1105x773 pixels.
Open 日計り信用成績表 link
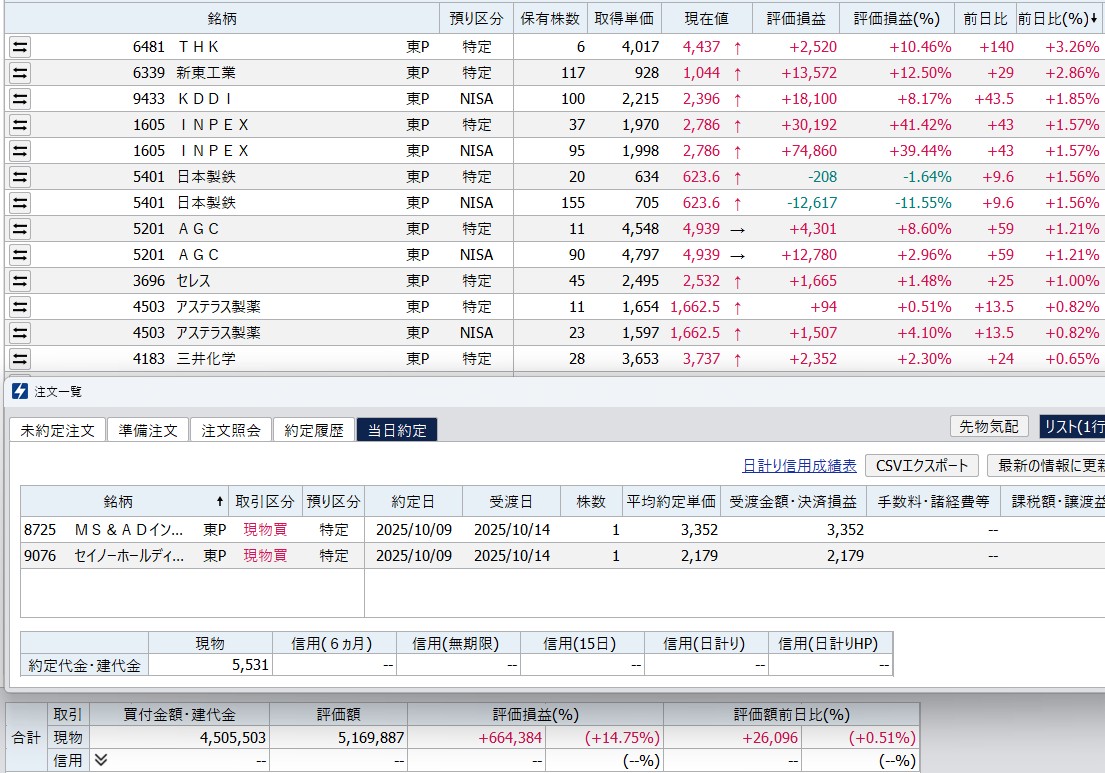click(799, 466)
